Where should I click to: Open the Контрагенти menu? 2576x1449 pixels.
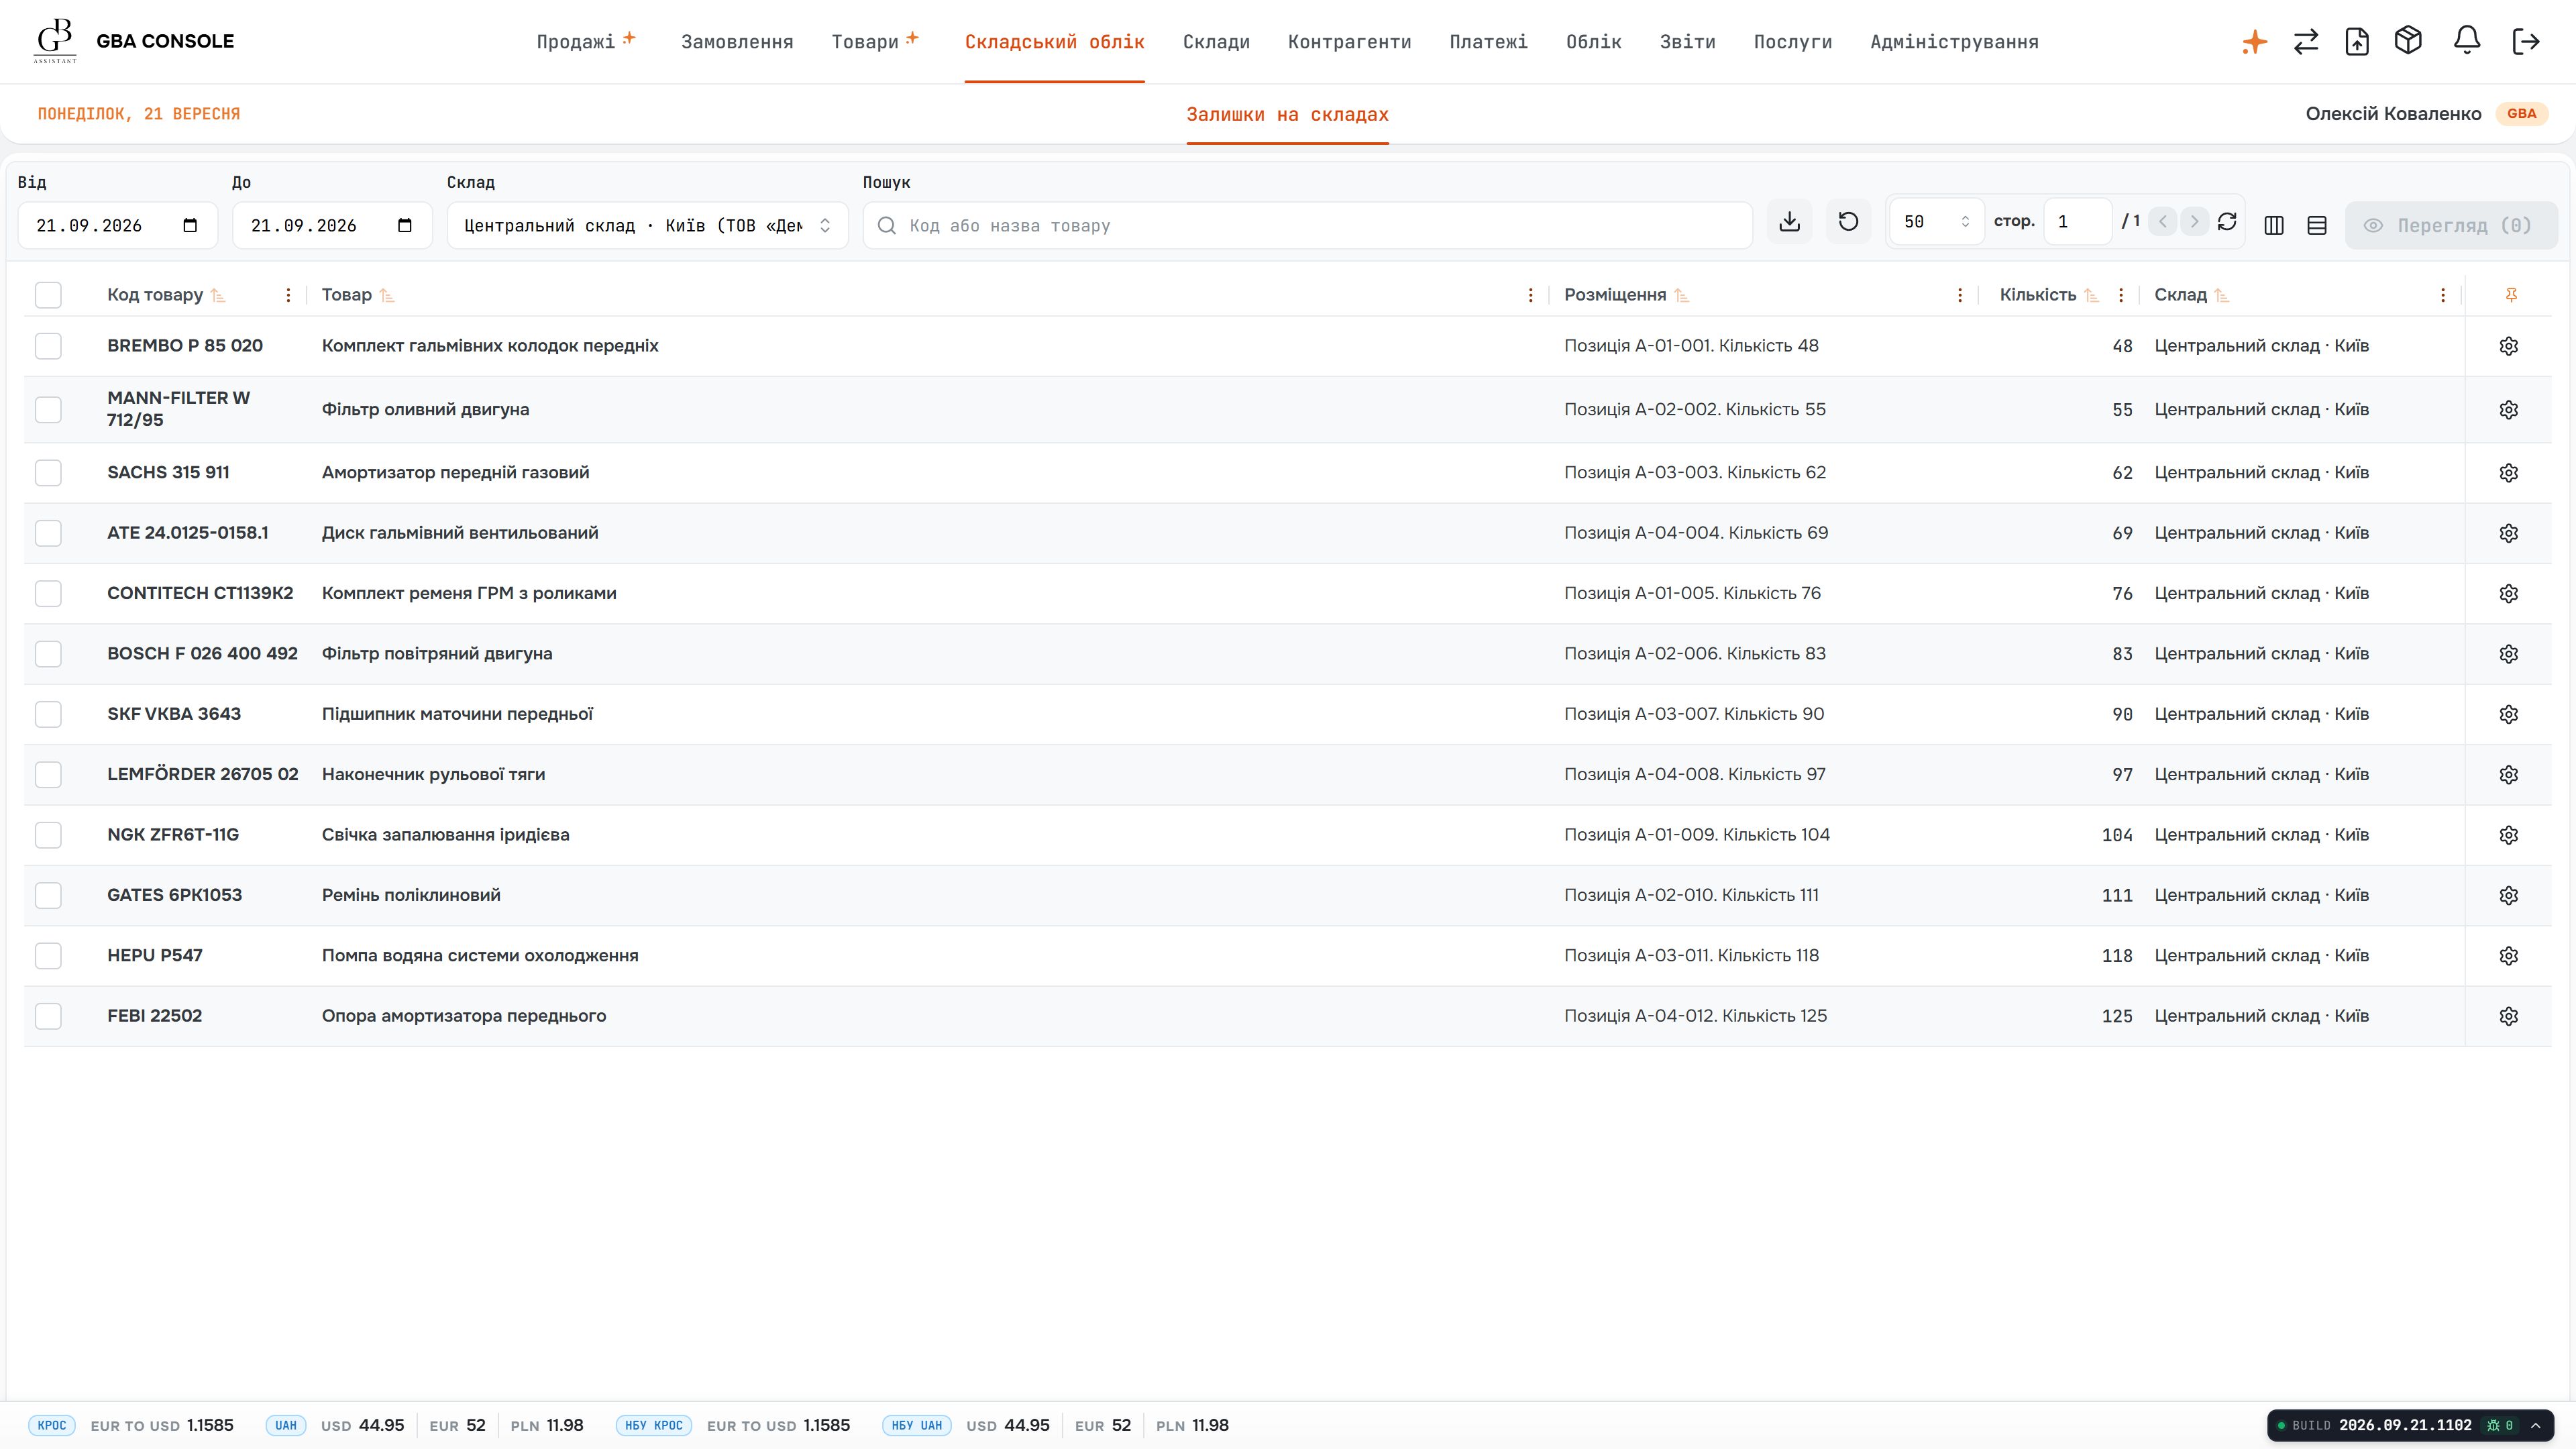pyautogui.click(x=1350, y=42)
